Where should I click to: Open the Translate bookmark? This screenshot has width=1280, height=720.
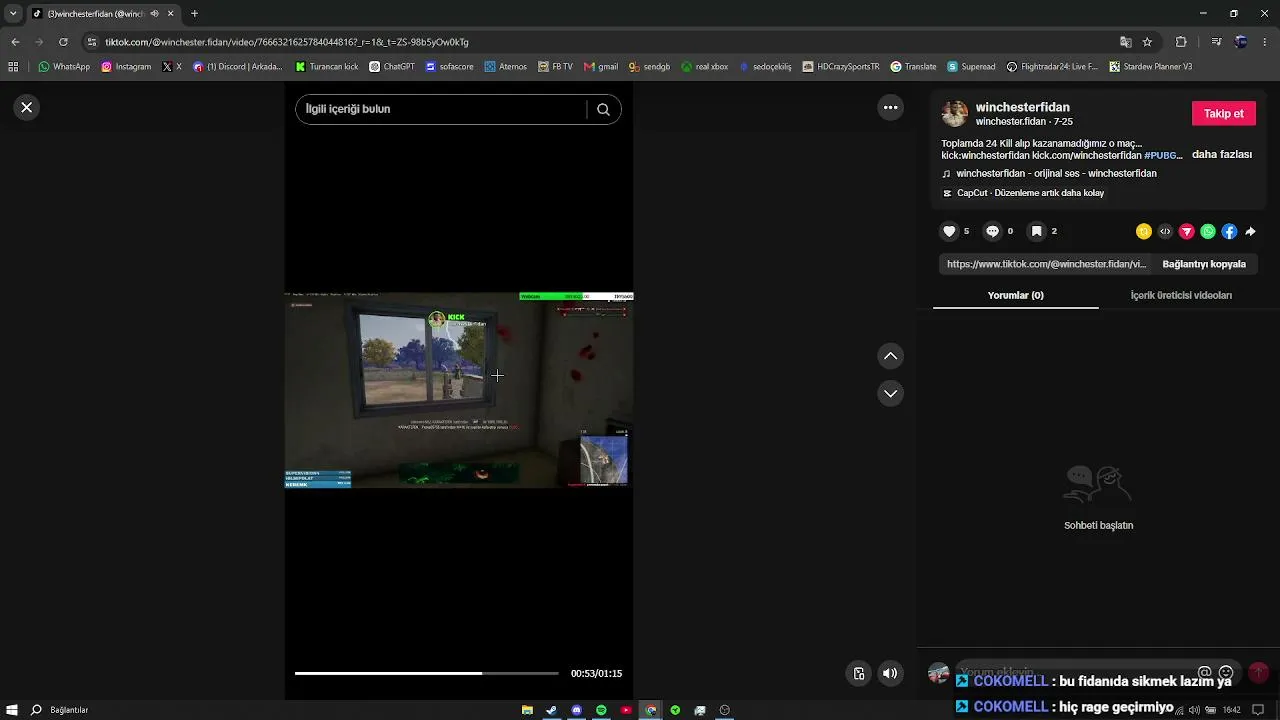913,67
